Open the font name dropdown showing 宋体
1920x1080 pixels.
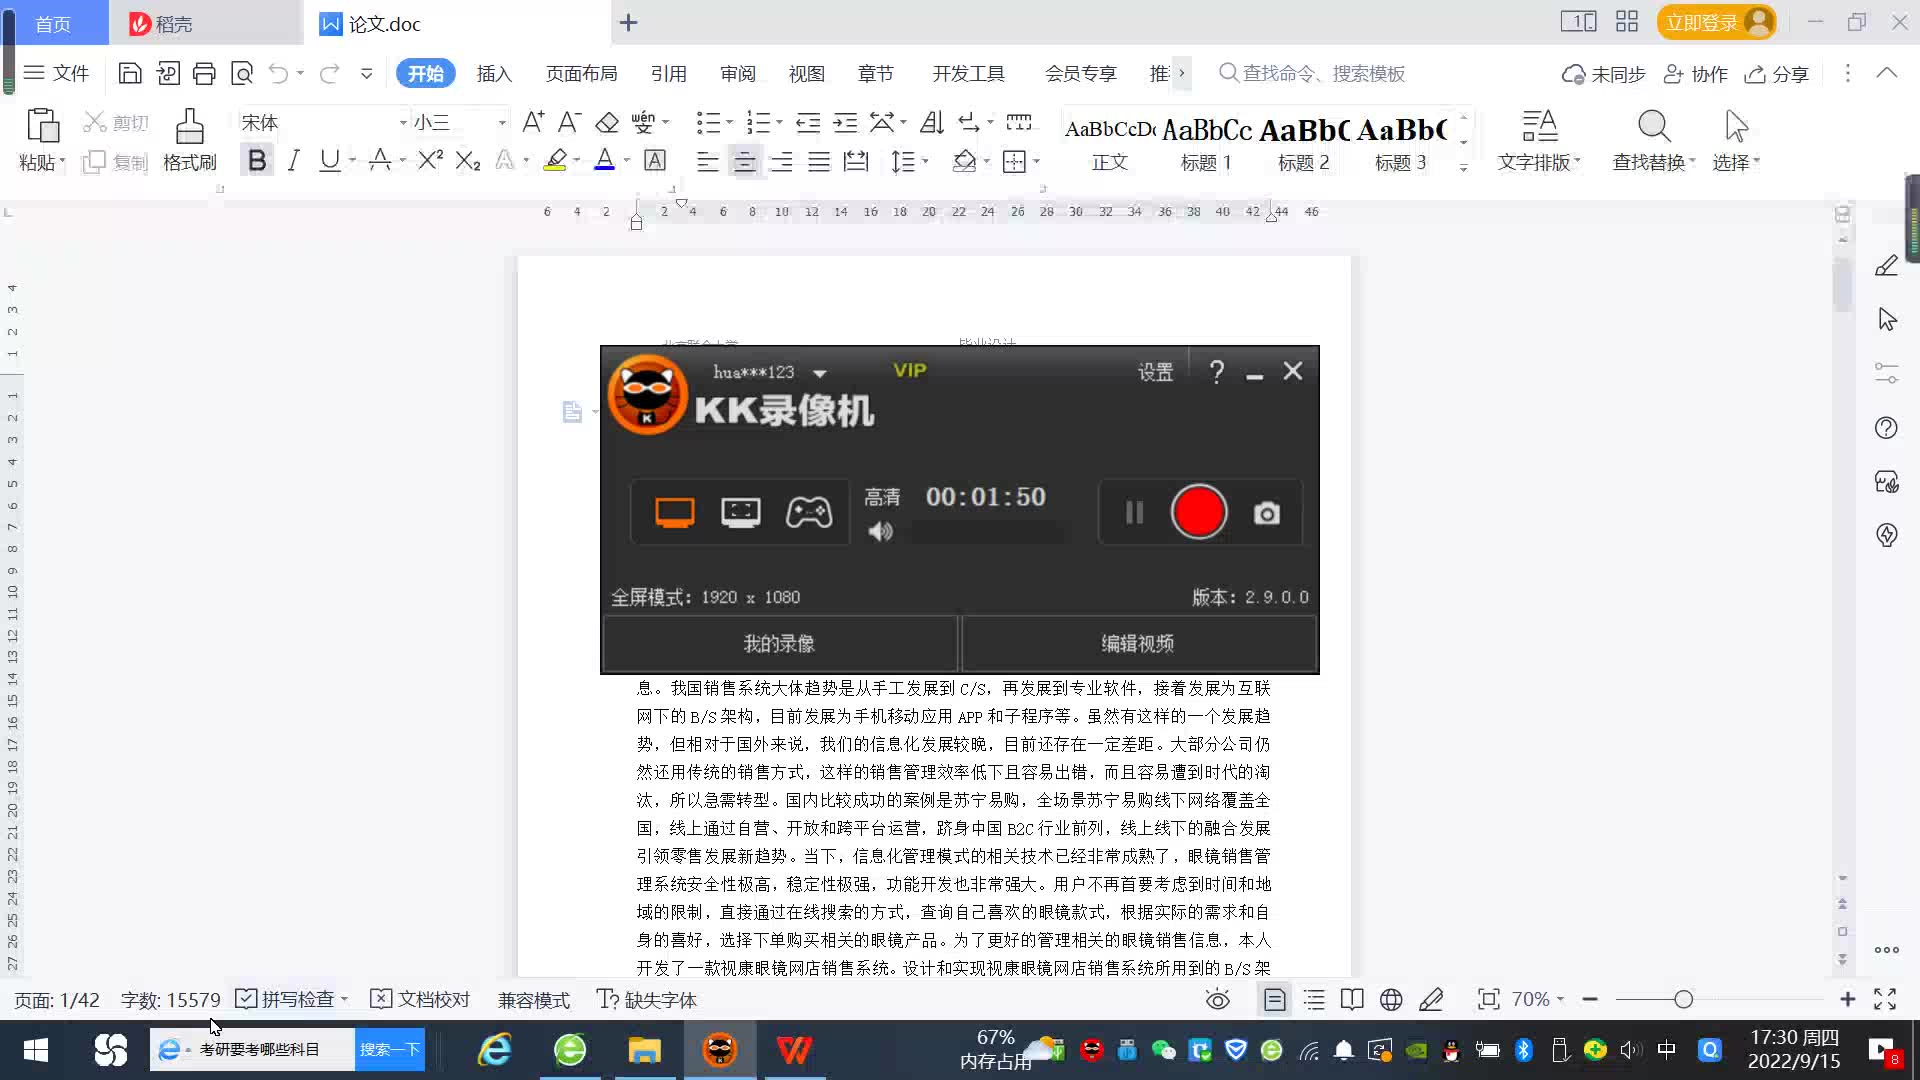(x=403, y=122)
